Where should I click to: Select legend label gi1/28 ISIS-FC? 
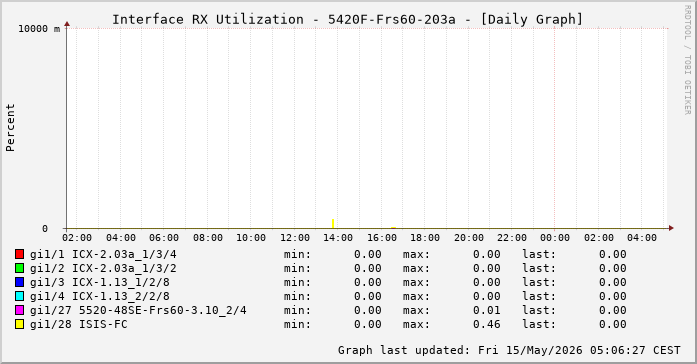79,324
